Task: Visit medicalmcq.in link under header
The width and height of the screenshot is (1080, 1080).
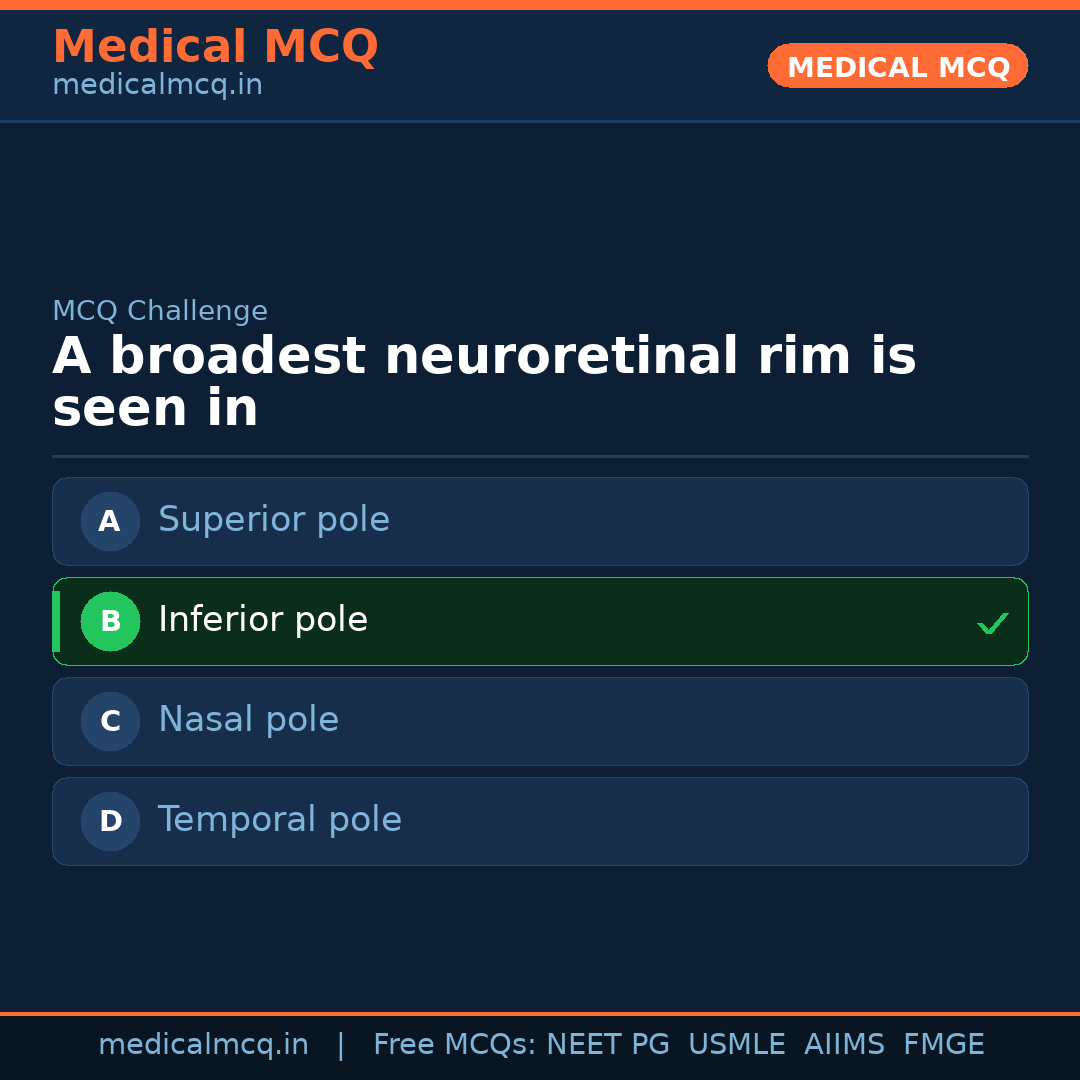Action: 157,86
